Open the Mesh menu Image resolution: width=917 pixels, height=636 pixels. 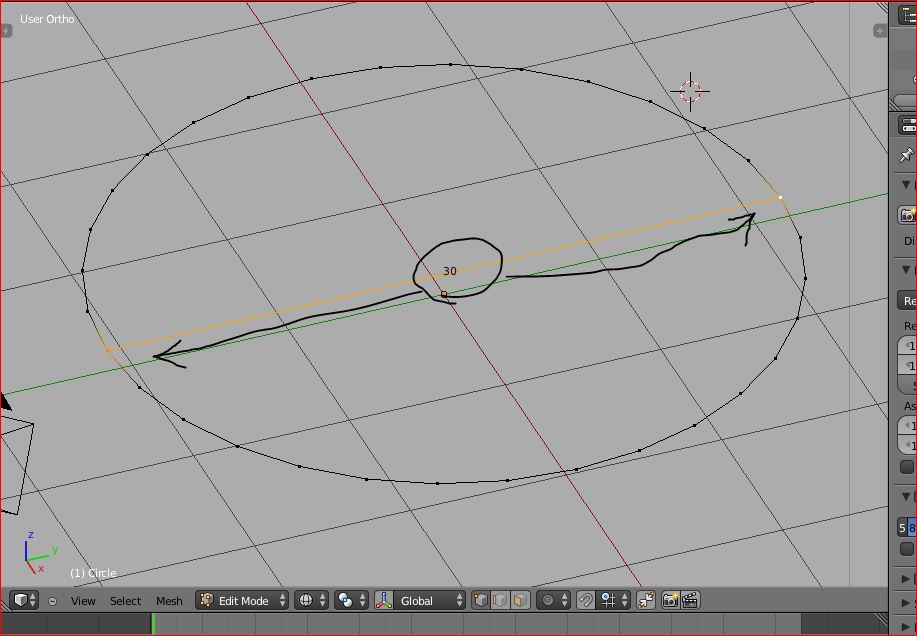pos(169,601)
